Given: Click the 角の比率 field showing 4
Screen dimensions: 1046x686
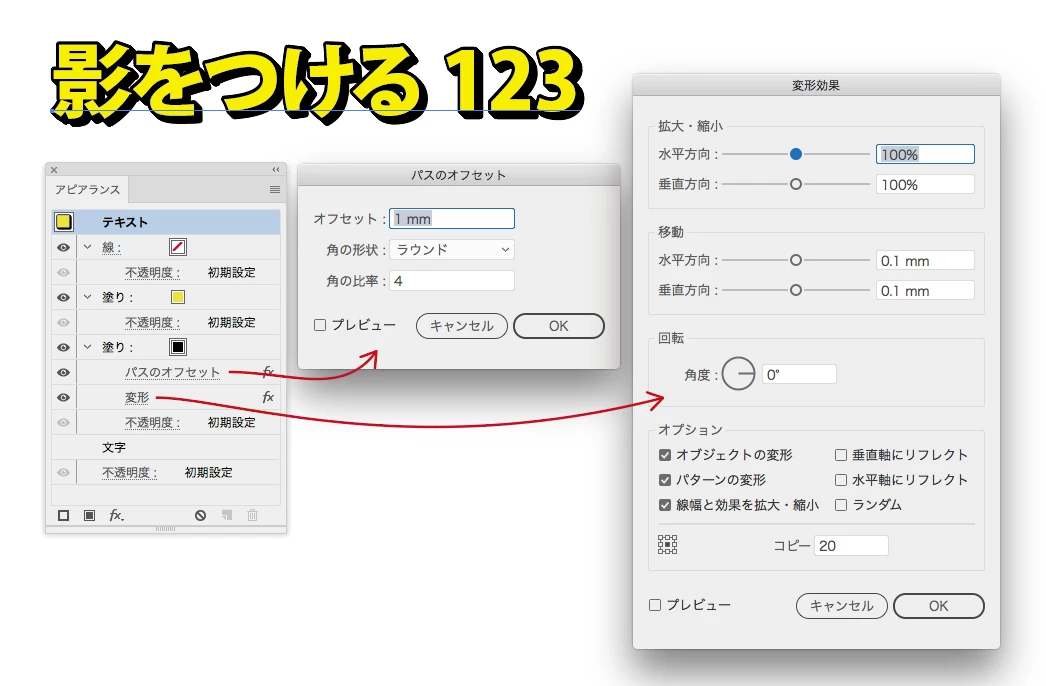Looking at the screenshot, I should coord(452,280).
